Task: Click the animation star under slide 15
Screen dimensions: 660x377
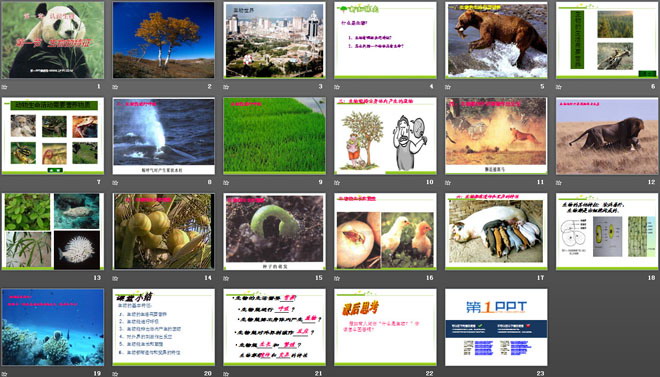Action: coord(226,278)
